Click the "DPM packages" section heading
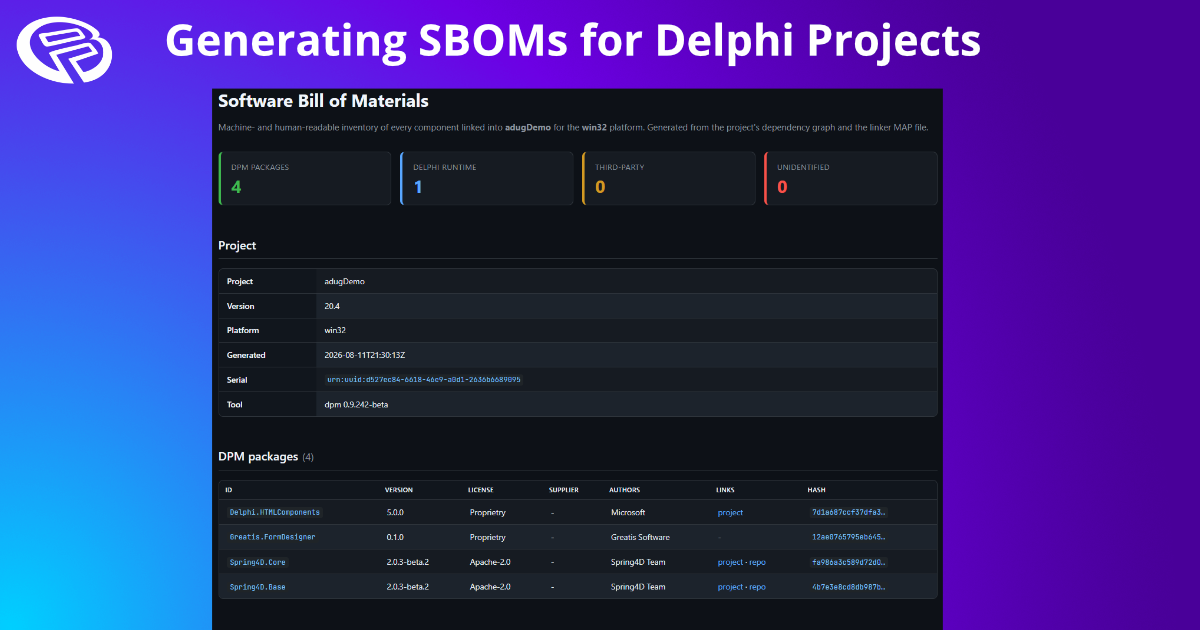Viewport: 1200px width, 630px height. click(x=258, y=457)
